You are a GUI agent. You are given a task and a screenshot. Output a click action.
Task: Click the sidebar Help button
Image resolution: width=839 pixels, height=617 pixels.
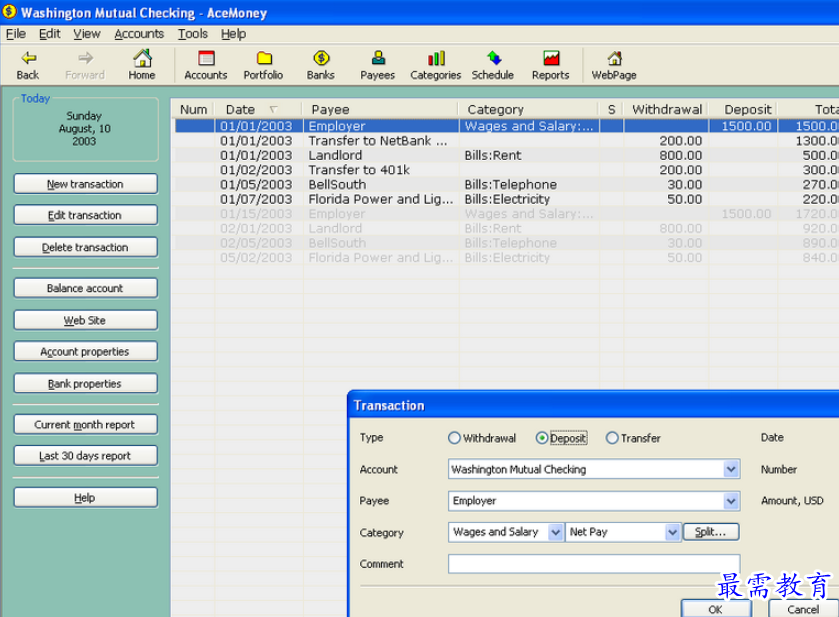click(86, 497)
